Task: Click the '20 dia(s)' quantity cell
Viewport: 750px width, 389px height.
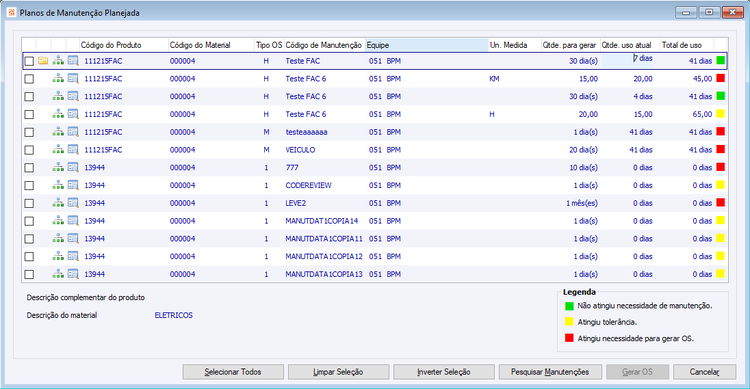Action: (583, 150)
